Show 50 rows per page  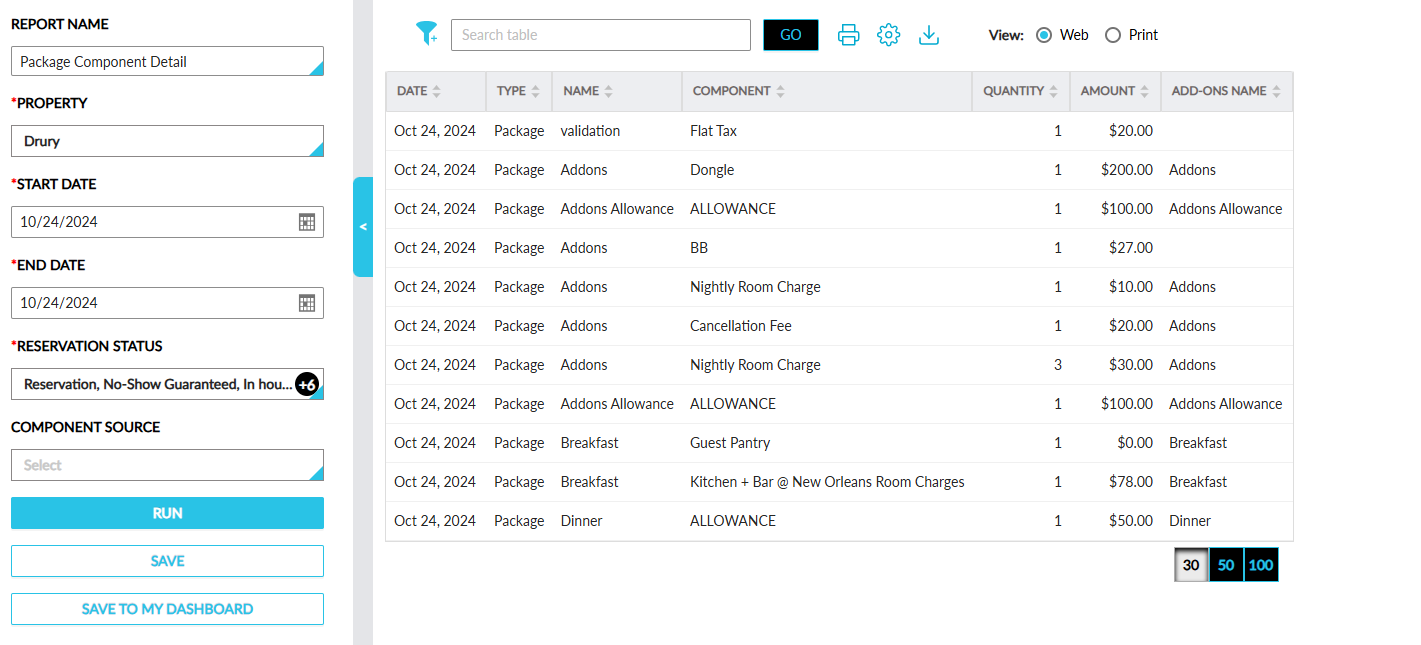(1226, 565)
